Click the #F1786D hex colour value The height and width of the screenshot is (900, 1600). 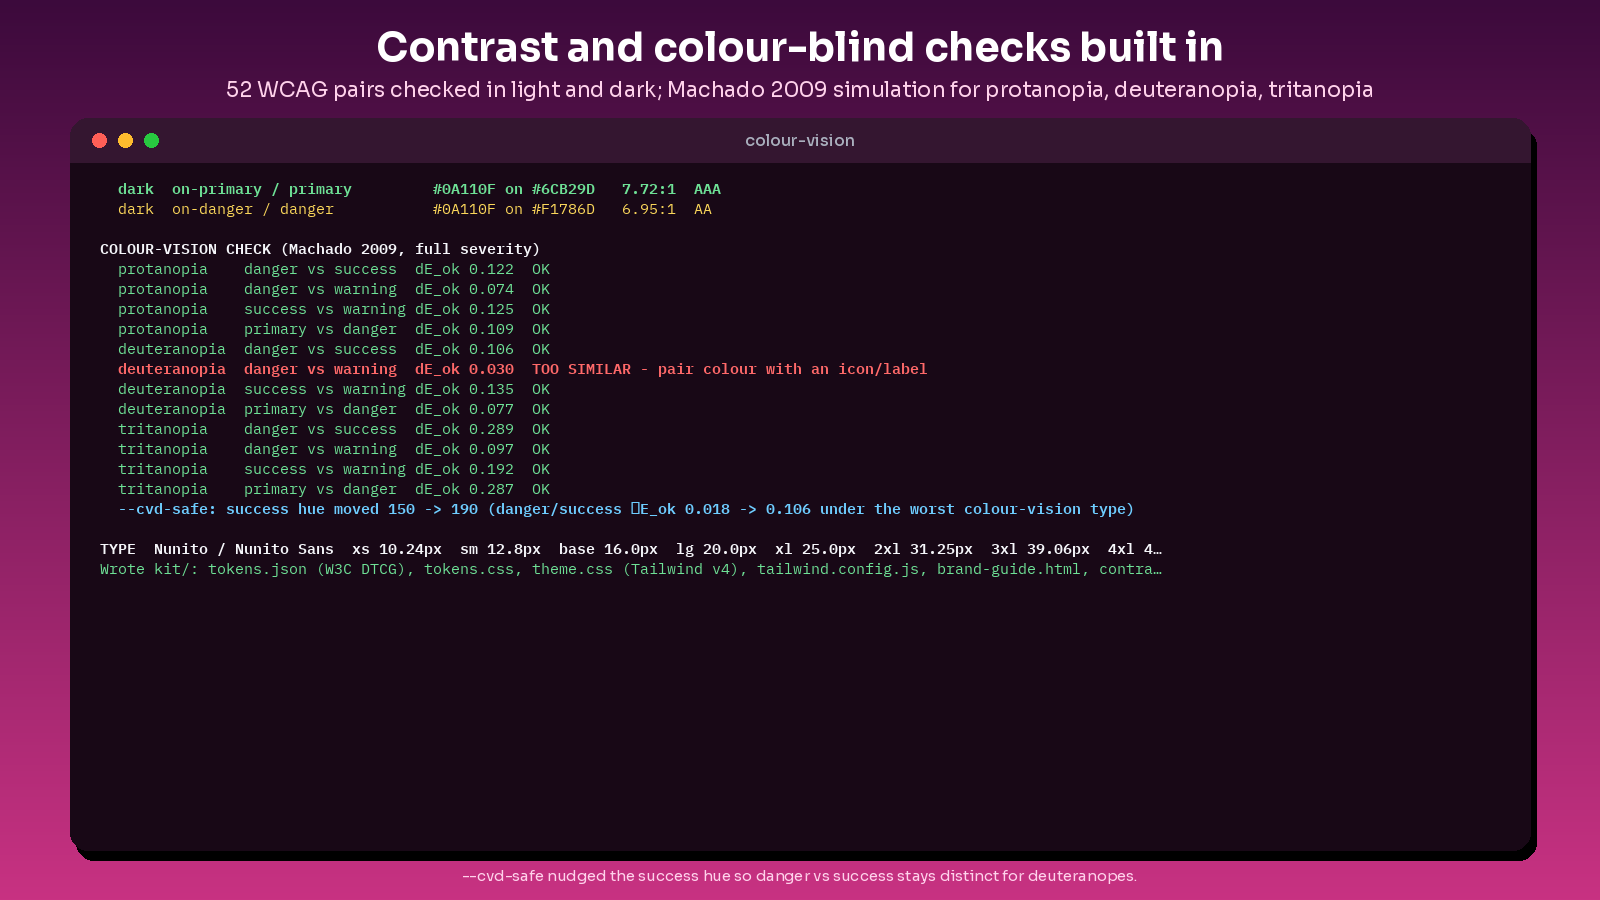click(563, 209)
